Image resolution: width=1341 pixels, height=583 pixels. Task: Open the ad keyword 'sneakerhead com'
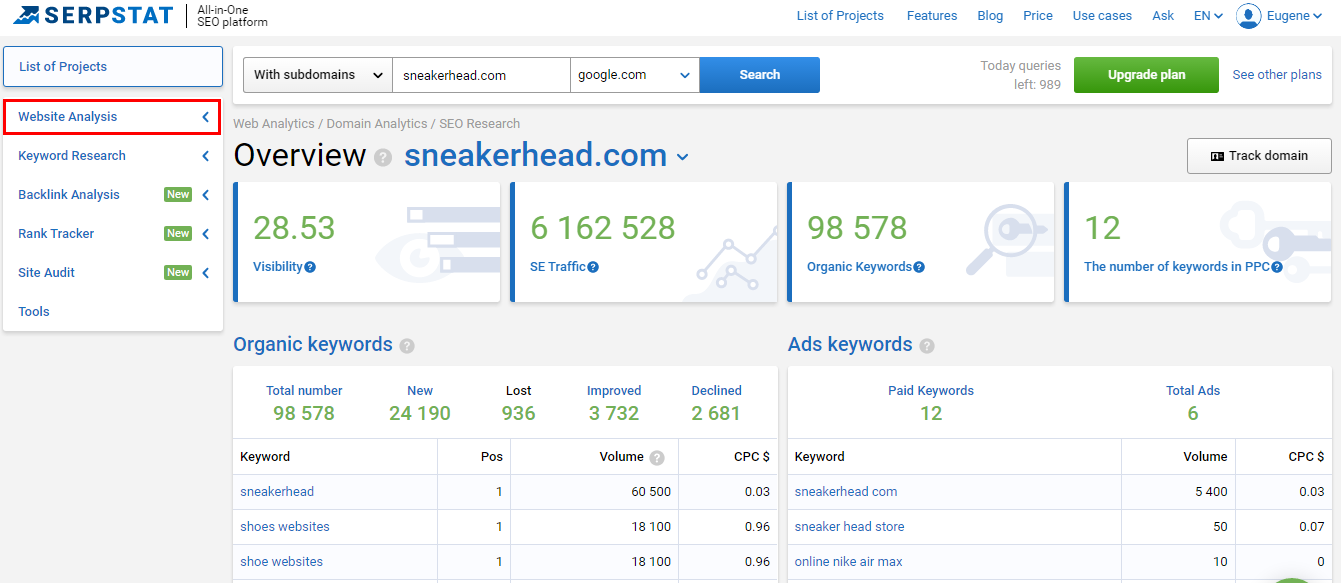846,492
